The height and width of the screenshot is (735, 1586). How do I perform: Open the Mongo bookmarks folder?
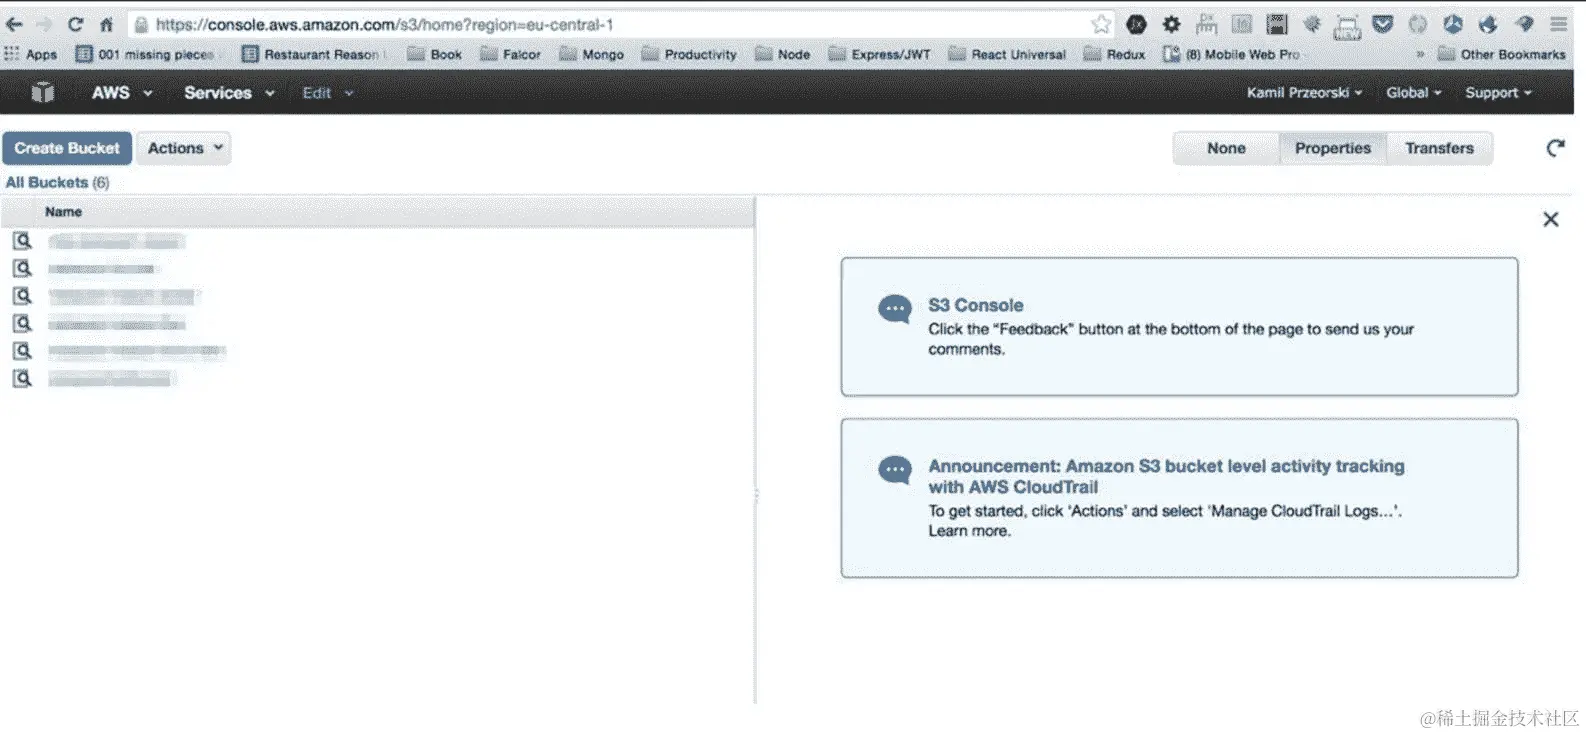[x=591, y=54]
